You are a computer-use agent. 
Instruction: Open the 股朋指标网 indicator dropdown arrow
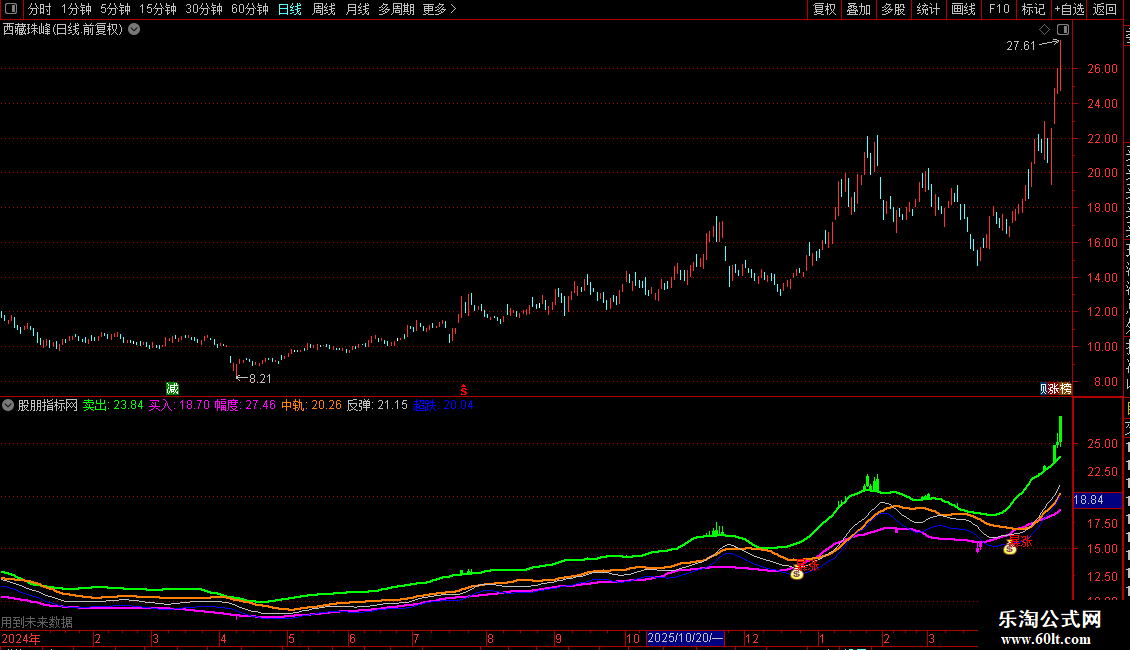coord(8,405)
